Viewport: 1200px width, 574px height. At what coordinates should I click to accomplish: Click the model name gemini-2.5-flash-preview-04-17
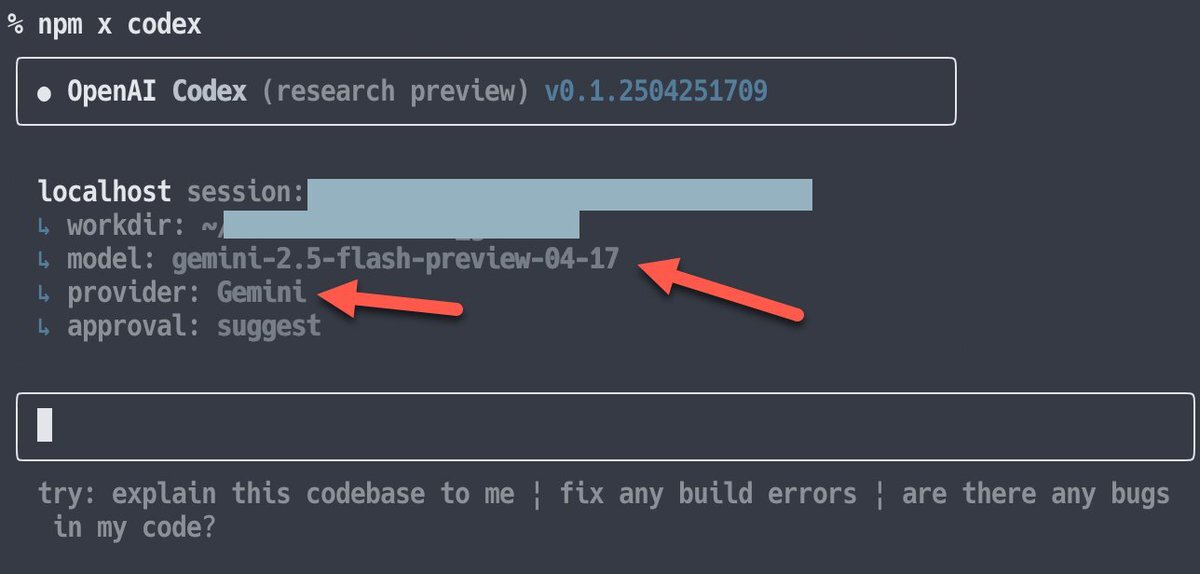(396, 260)
